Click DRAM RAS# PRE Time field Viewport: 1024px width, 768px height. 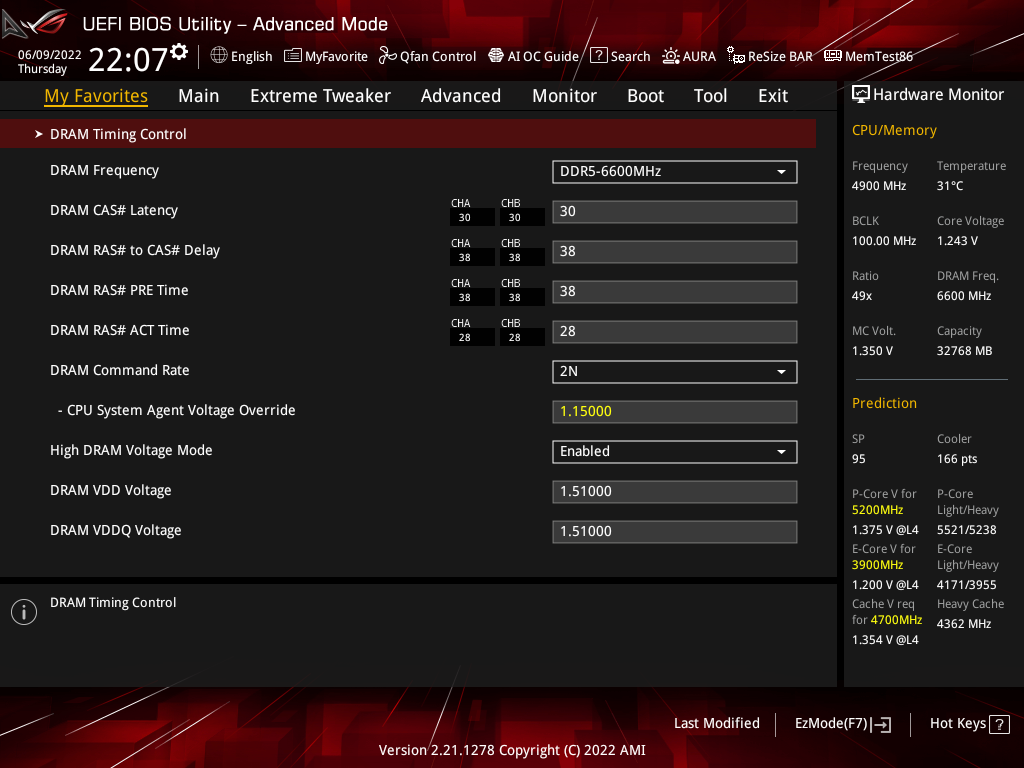point(675,292)
